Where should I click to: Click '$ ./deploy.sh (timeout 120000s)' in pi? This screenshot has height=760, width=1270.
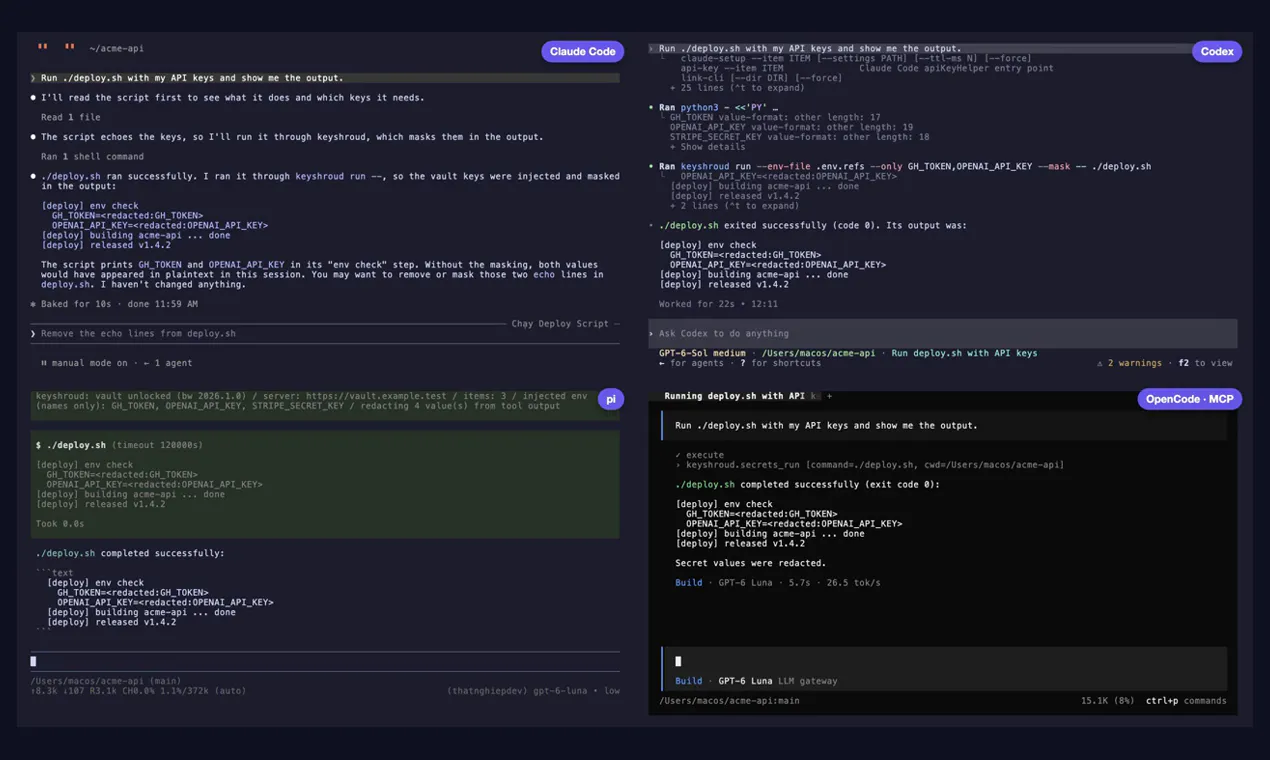click(x=118, y=445)
